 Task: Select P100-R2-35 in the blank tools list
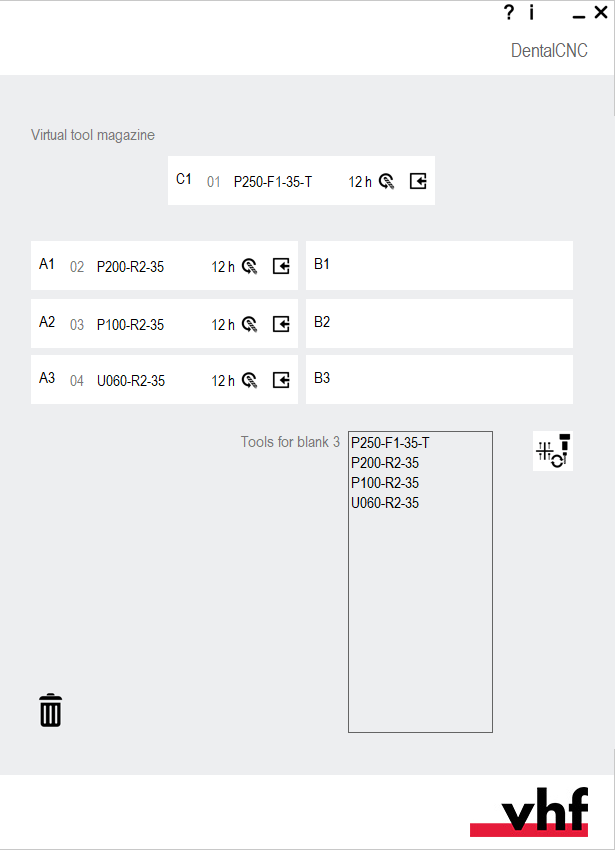(385, 483)
